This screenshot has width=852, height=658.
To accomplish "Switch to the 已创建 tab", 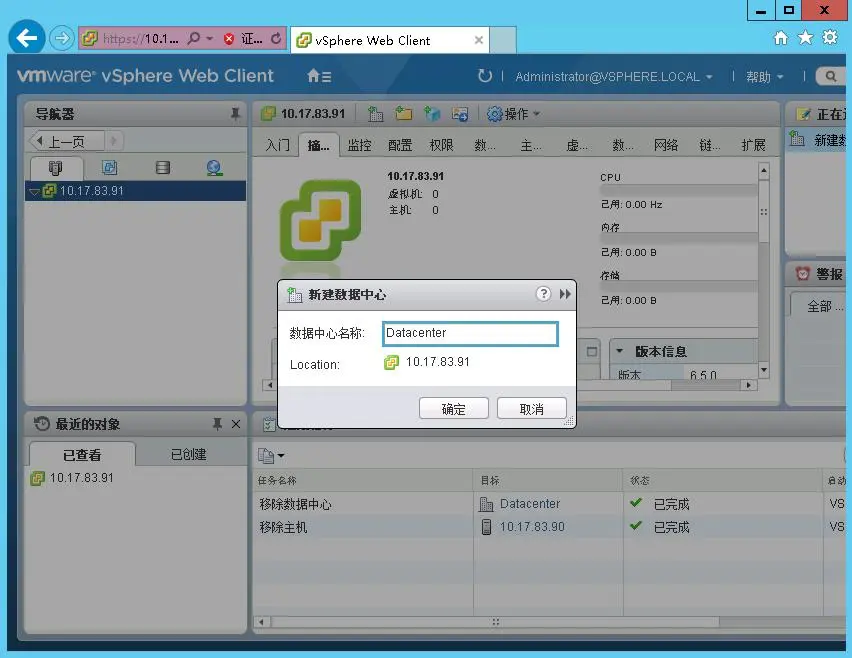I will tap(188, 454).
